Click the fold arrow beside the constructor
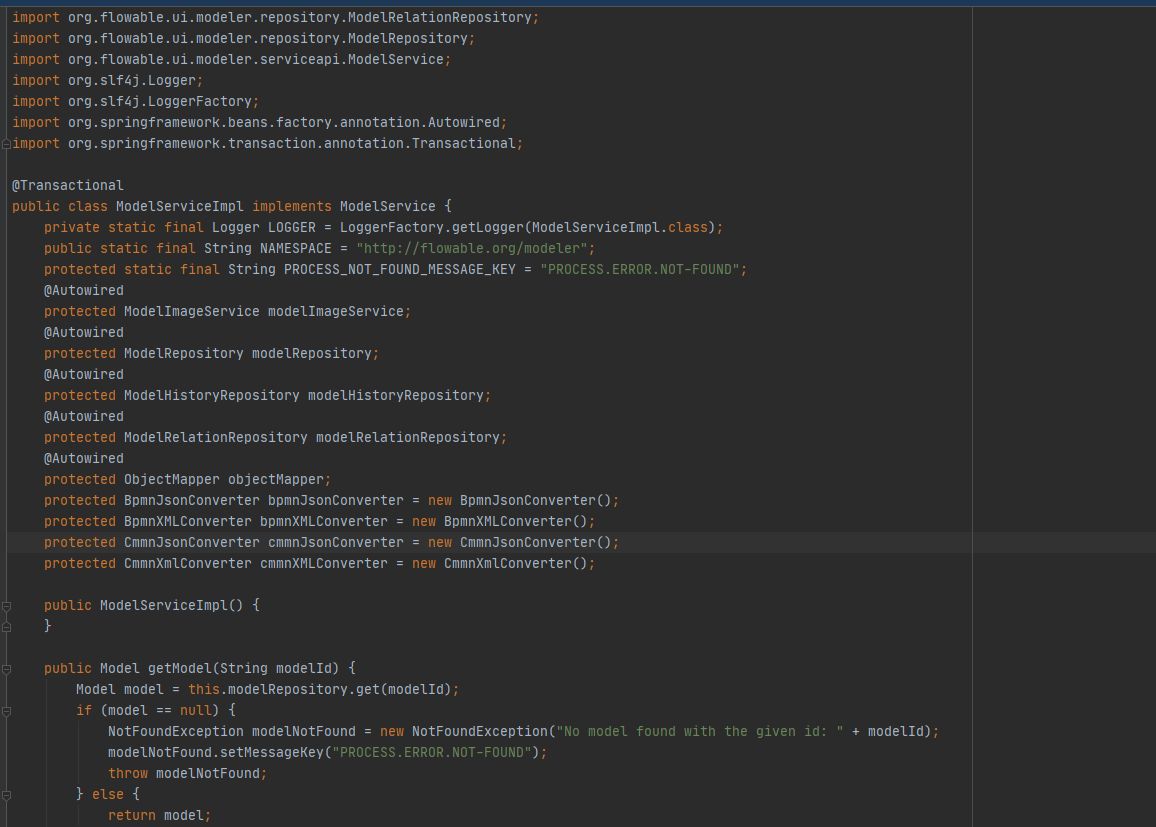This screenshot has height=827, width=1156. [6, 604]
